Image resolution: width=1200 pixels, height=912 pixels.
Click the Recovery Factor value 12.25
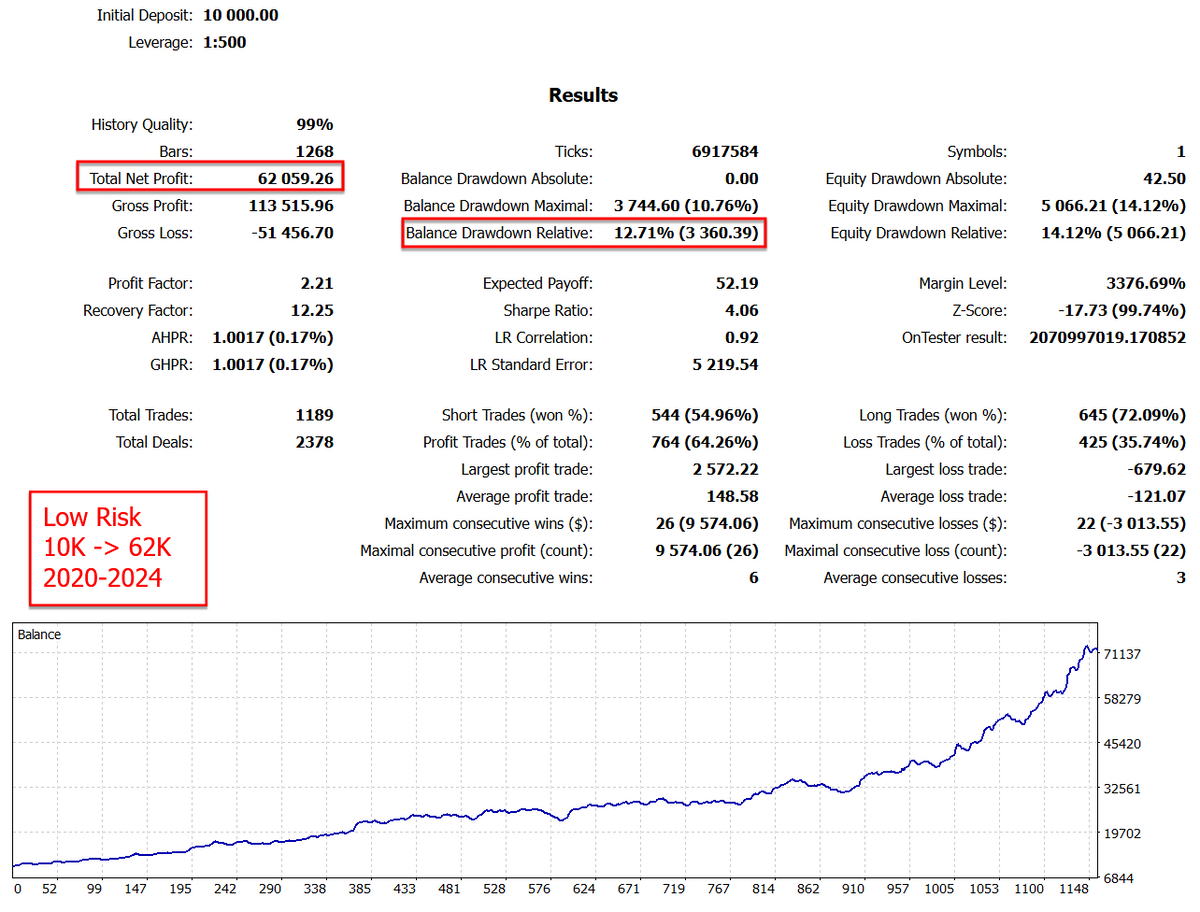[x=310, y=311]
